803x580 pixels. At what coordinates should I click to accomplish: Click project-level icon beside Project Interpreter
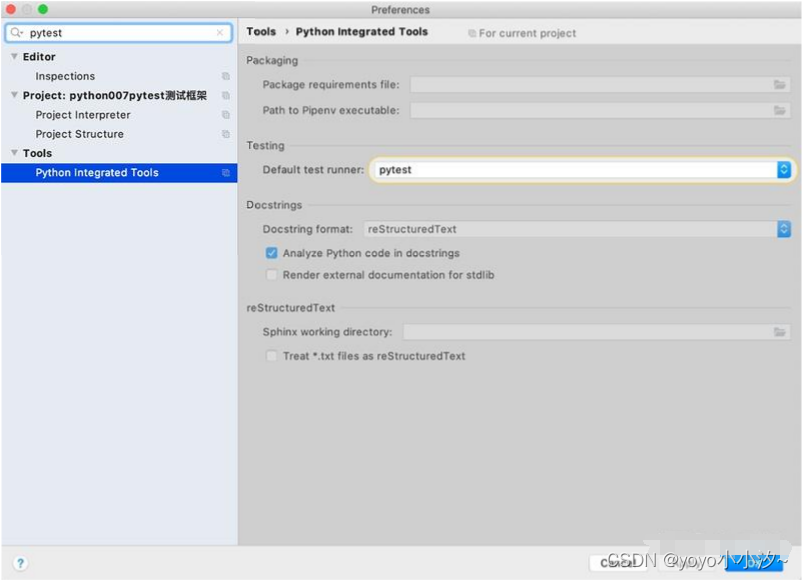pyautogui.click(x=226, y=115)
